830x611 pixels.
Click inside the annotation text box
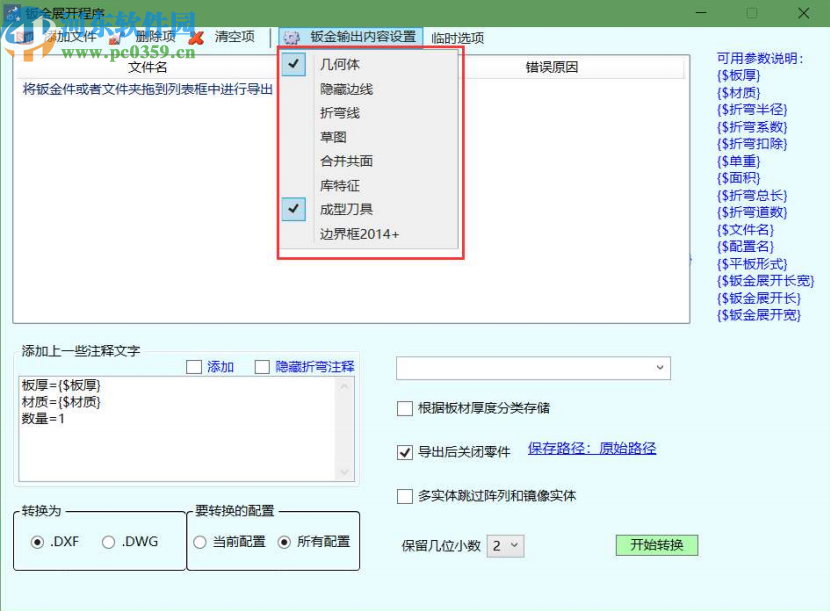(177, 429)
